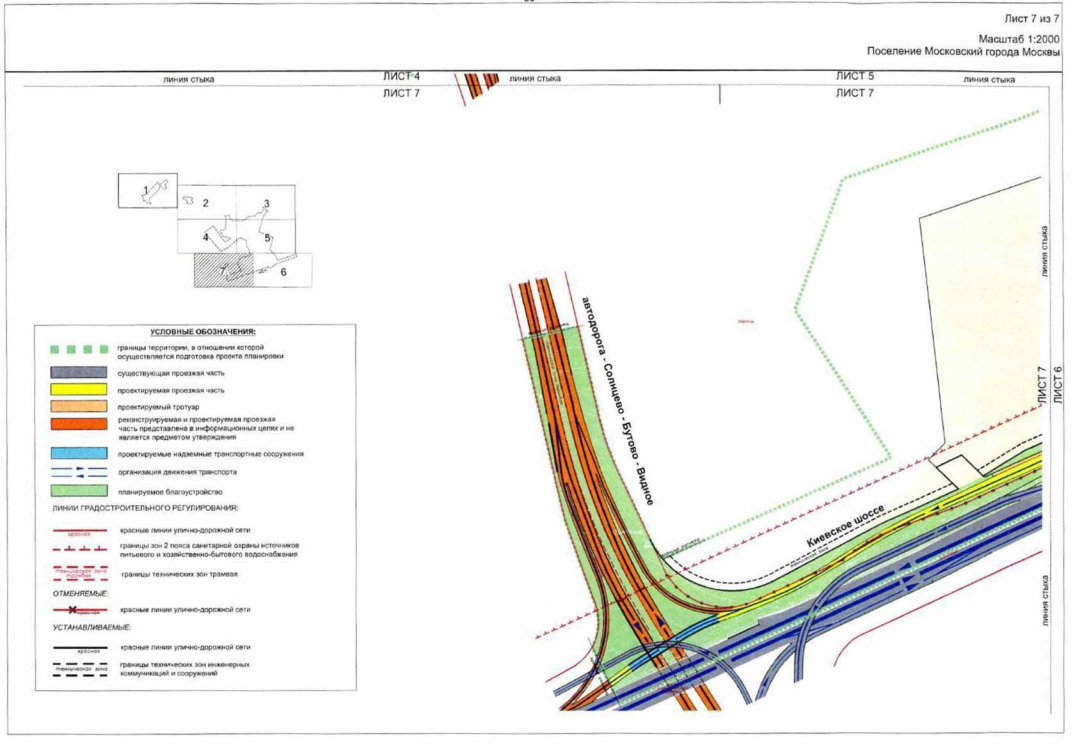Select hatched sheet 7 in the index map
Image resolution: width=1073 pixels, height=745 pixels.
pyautogui.click(x=224, y=270)
